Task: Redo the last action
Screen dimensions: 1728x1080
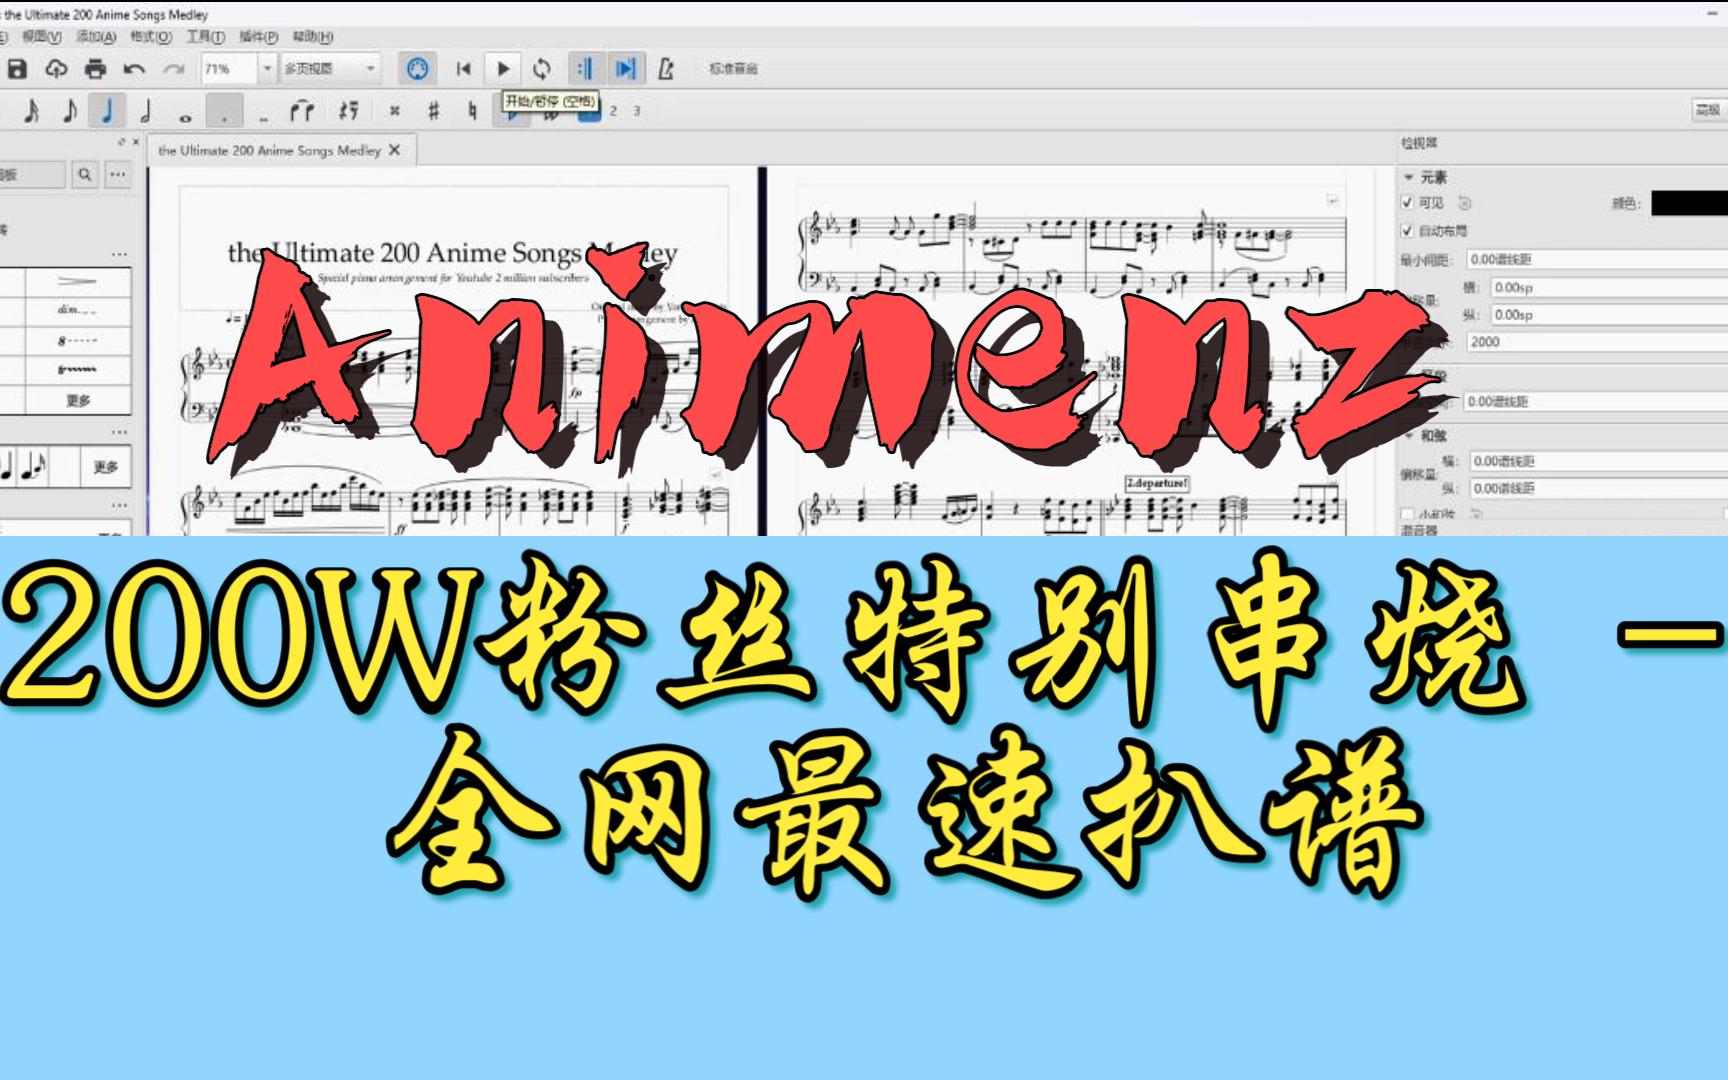Action: coord(174,69)
